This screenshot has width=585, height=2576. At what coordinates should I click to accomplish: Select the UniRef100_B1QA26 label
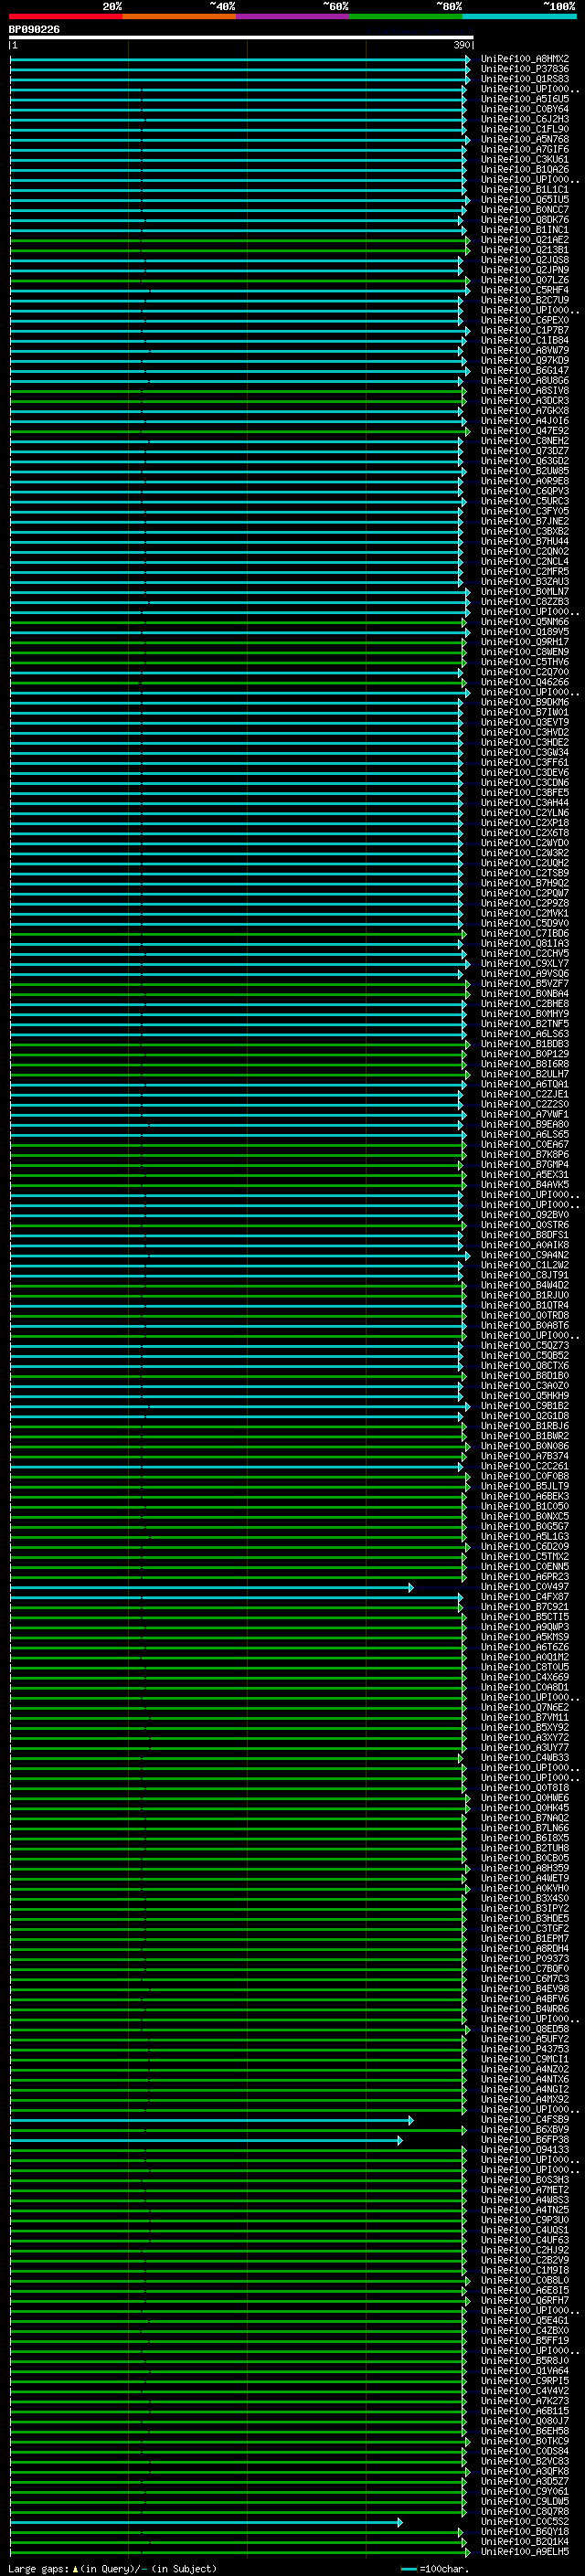tap(525, 169)
